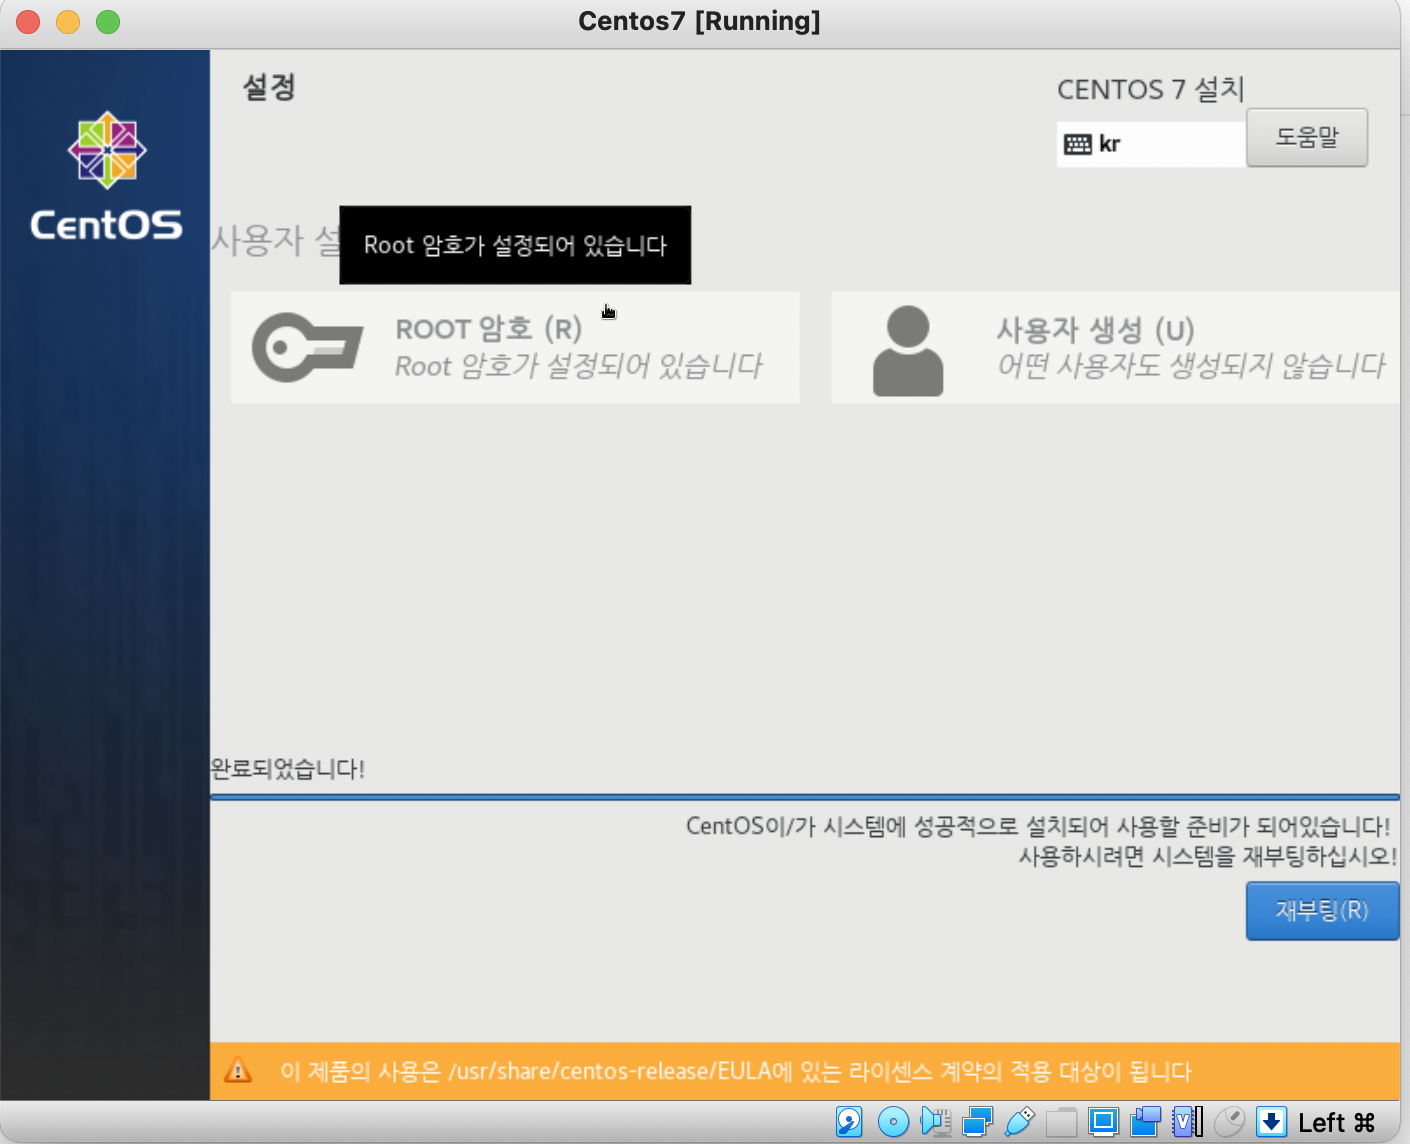Open the recording status icon
1410x1144 pixels.
click(x=1145, y=1122)
